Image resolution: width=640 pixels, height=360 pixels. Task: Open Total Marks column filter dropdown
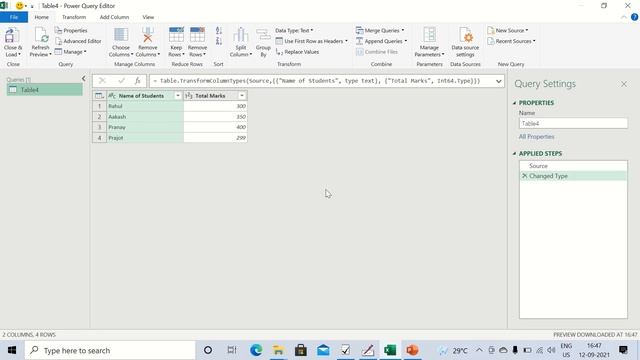242,96
